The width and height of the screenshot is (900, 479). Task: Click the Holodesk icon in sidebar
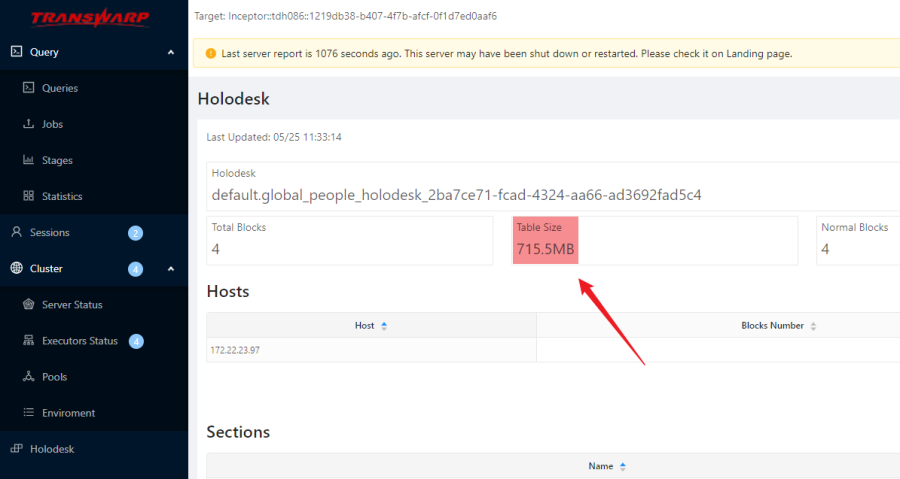point(16,449)
